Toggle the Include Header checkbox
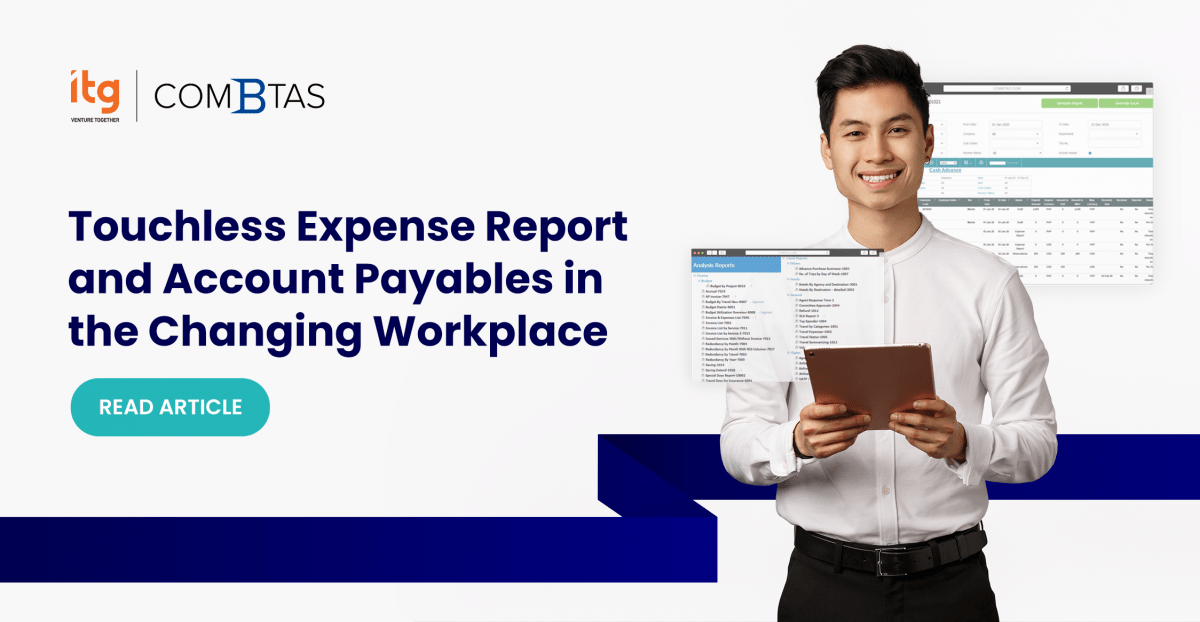Viewport: 1200px width, 622px height. [1089, 152]
